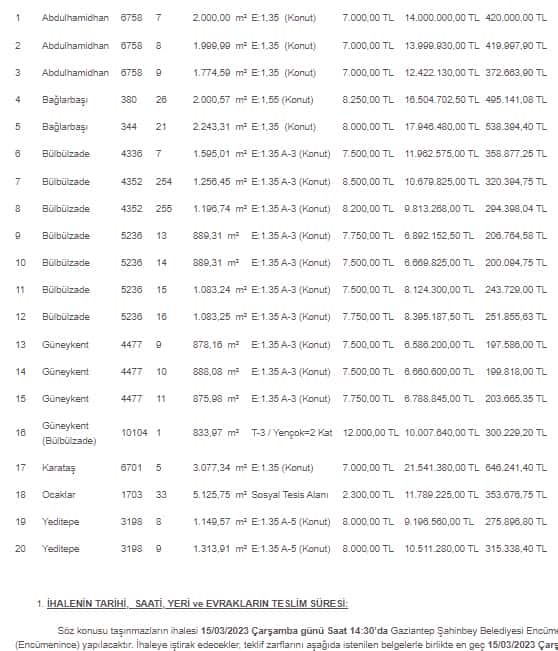The height and width of the screenshot is (651, 558).
Task: Select the 14.000.000,00 TL value in row 1
Action: pyautogui.click(x=441, y=18)
